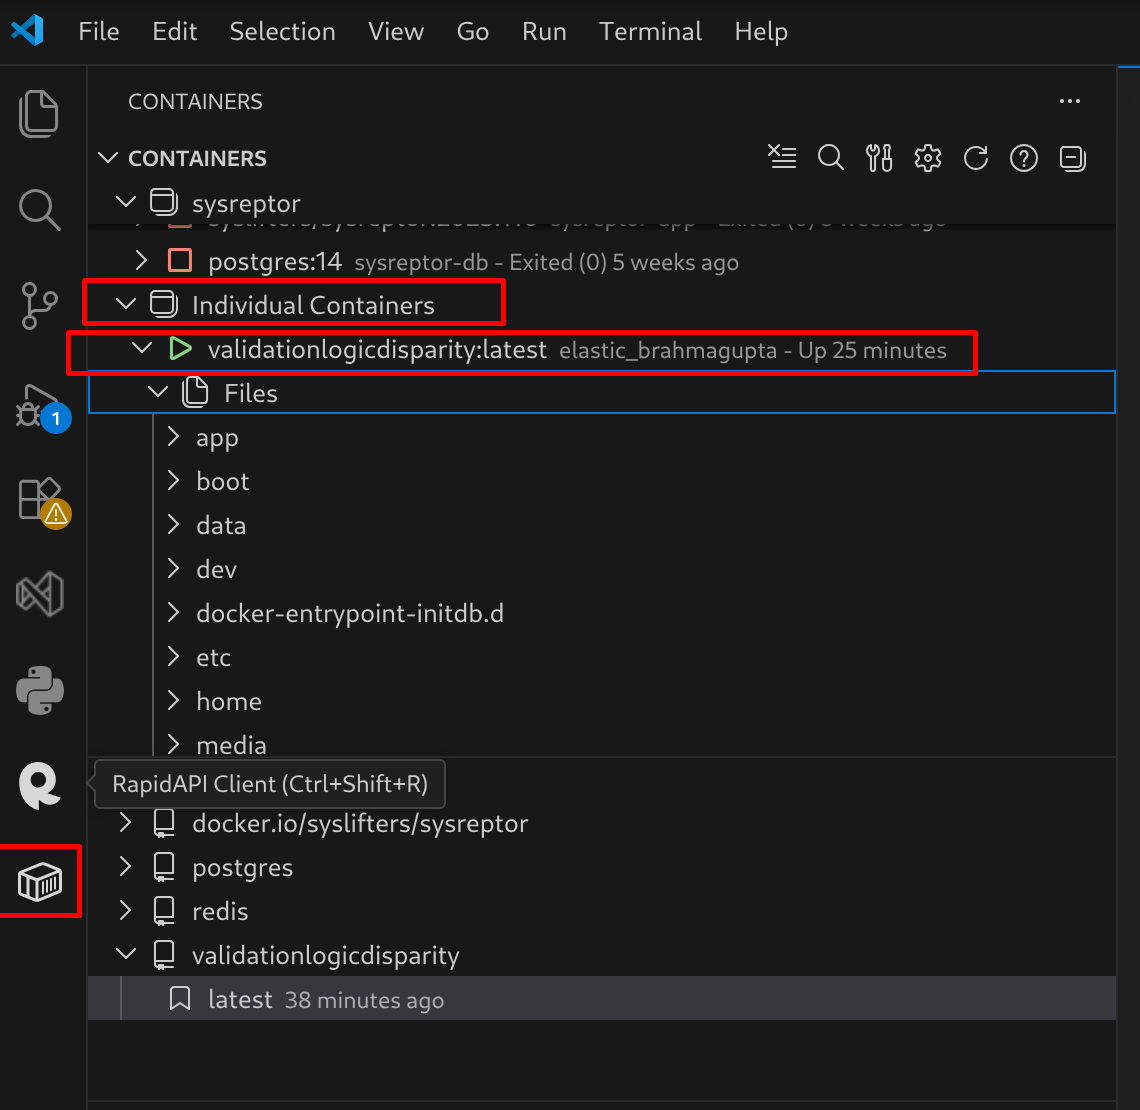The height and width of the screenshot is (1110, 1140).
Task: Collapse the Files node
Action: coord(158,393)
